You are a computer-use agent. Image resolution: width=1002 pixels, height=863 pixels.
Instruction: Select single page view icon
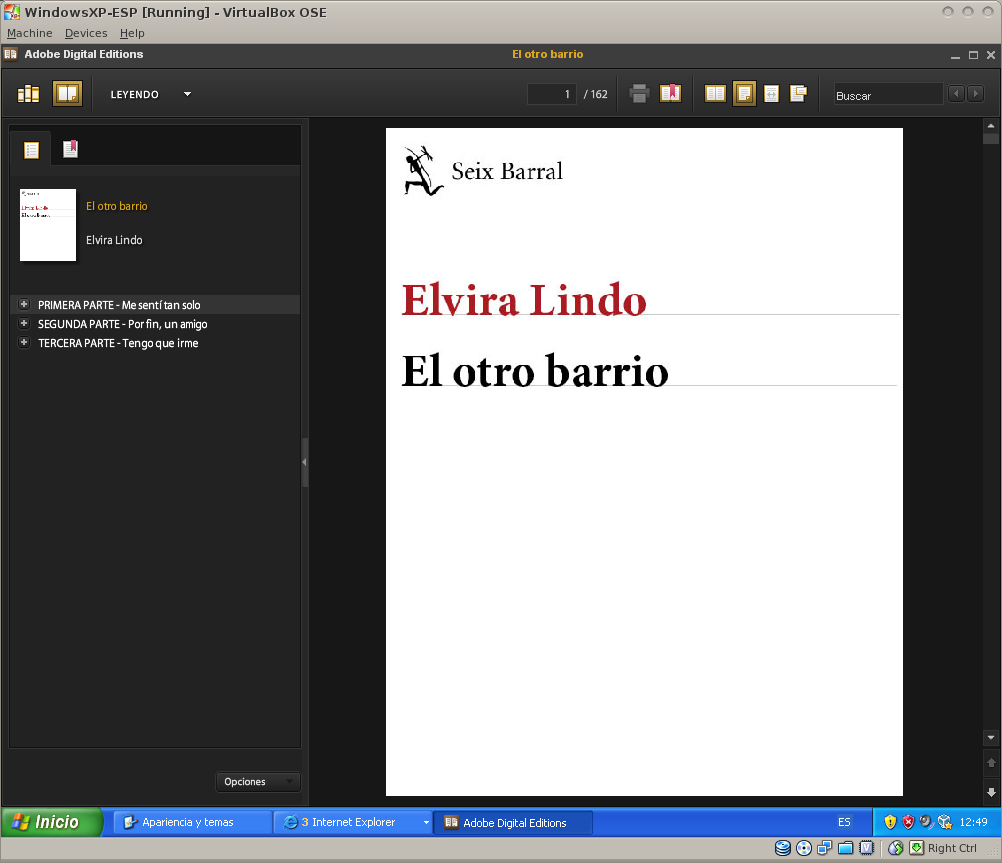(744, 94)
